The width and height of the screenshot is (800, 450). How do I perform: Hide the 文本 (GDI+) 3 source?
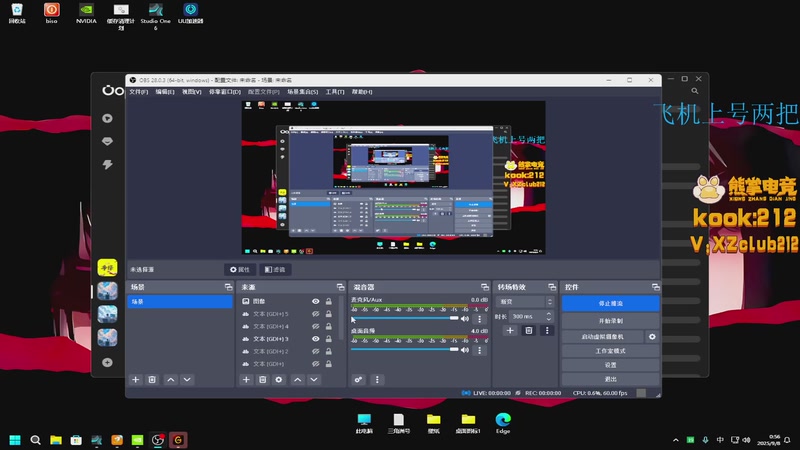pos(316,339)
